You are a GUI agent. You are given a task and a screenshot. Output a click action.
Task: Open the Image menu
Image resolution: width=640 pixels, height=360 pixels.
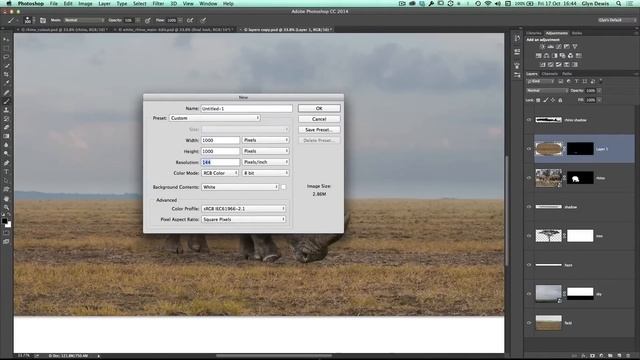tap(85, 3)
